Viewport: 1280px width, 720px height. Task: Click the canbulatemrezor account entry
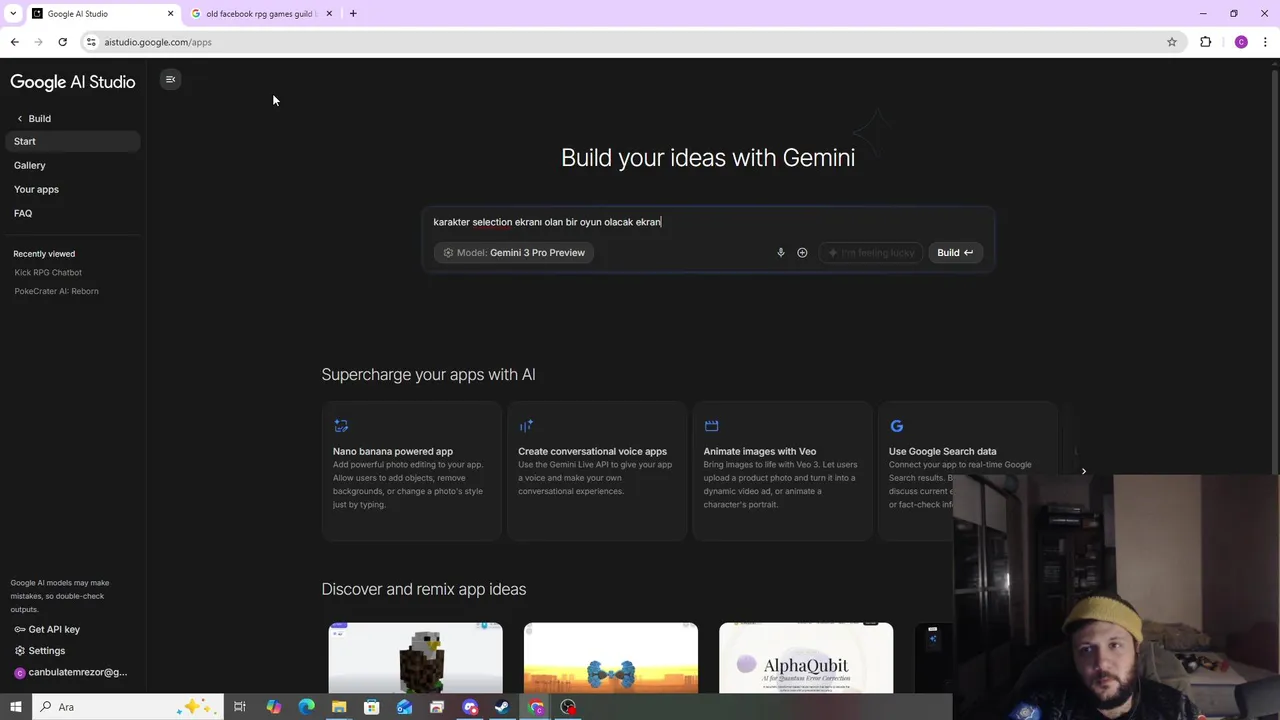point(70,672)
